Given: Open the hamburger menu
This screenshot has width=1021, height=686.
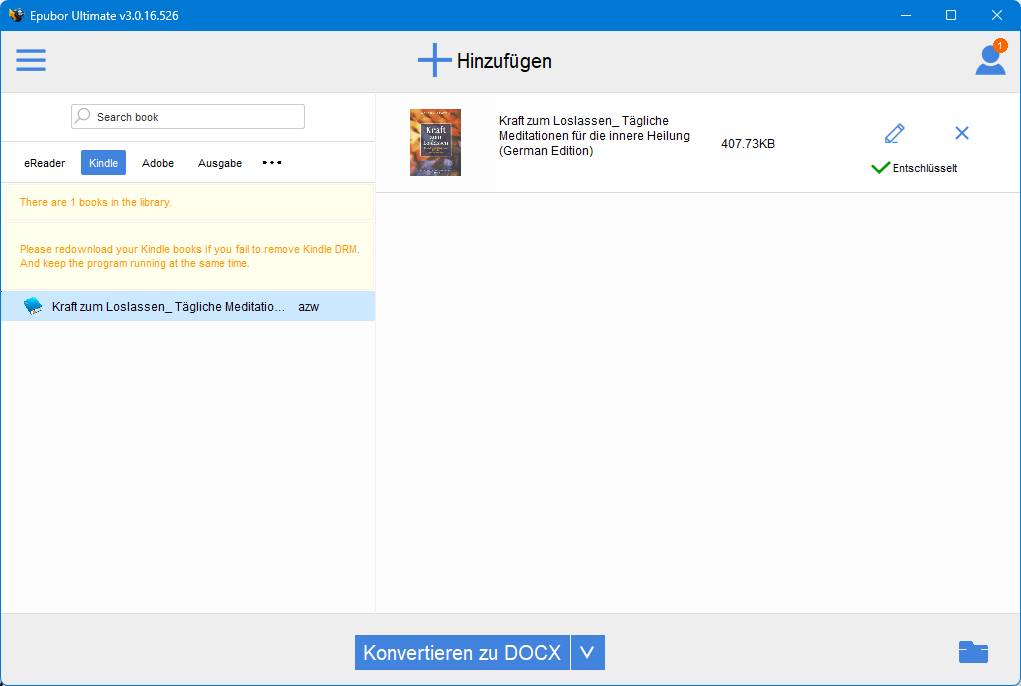Looking at the screenshot, I should pos(30,60).
